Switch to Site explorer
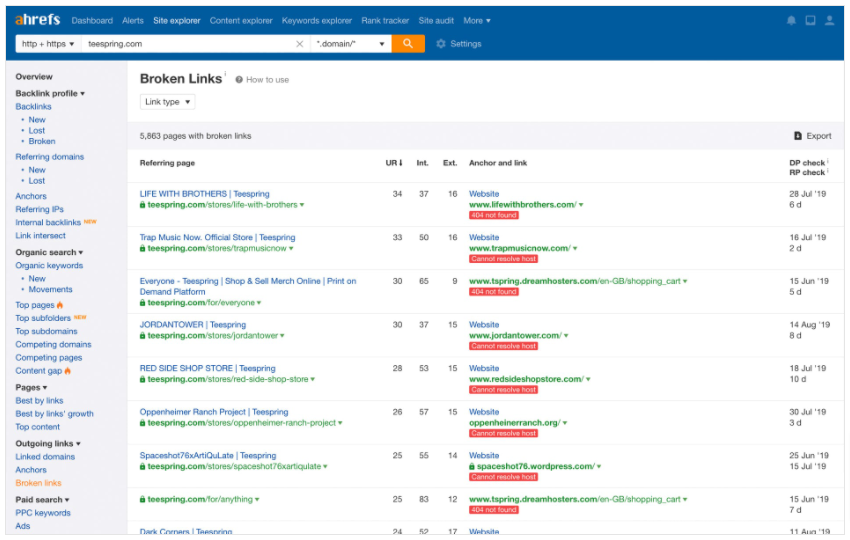 click(177, 21)
